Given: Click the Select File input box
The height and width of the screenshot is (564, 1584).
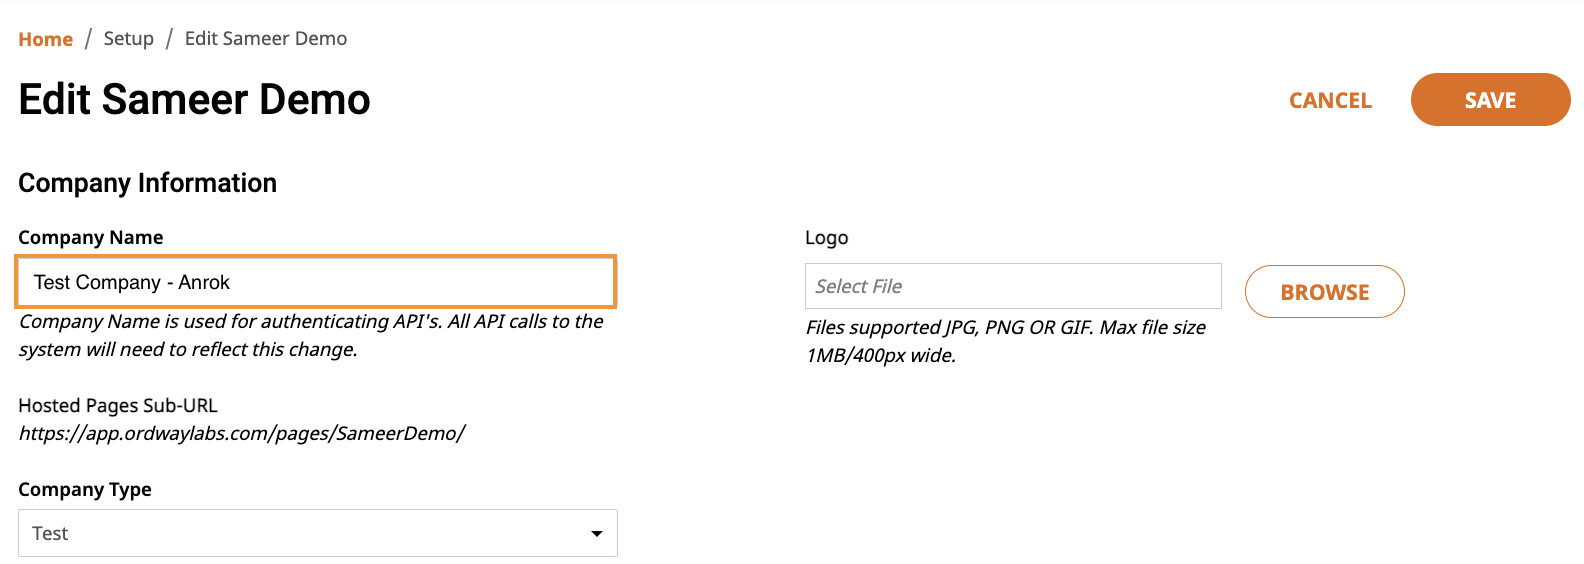Looking at the screenshot, I should pyautogui.click(x=1013, y=286).
